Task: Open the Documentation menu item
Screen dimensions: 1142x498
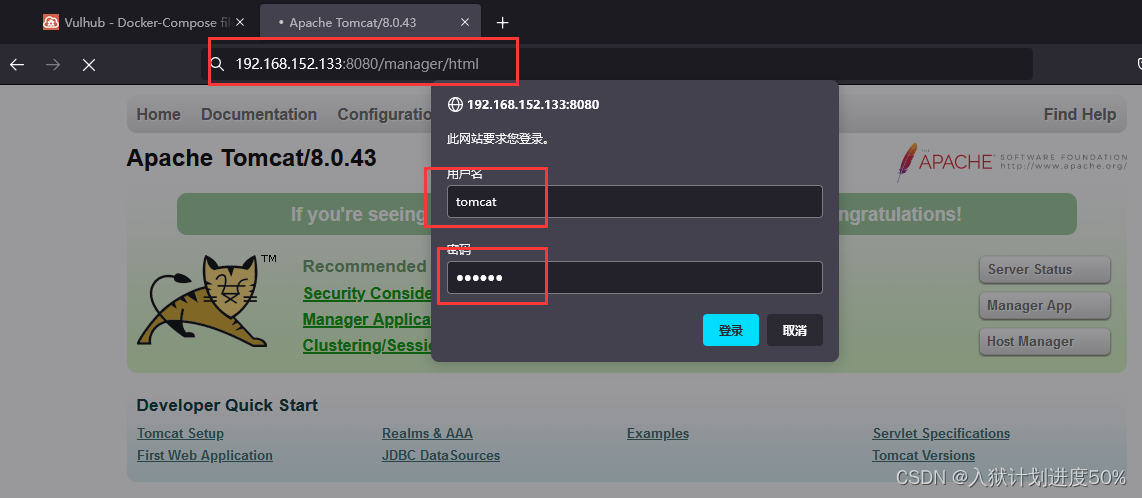Action: click(x=259, y=114)
